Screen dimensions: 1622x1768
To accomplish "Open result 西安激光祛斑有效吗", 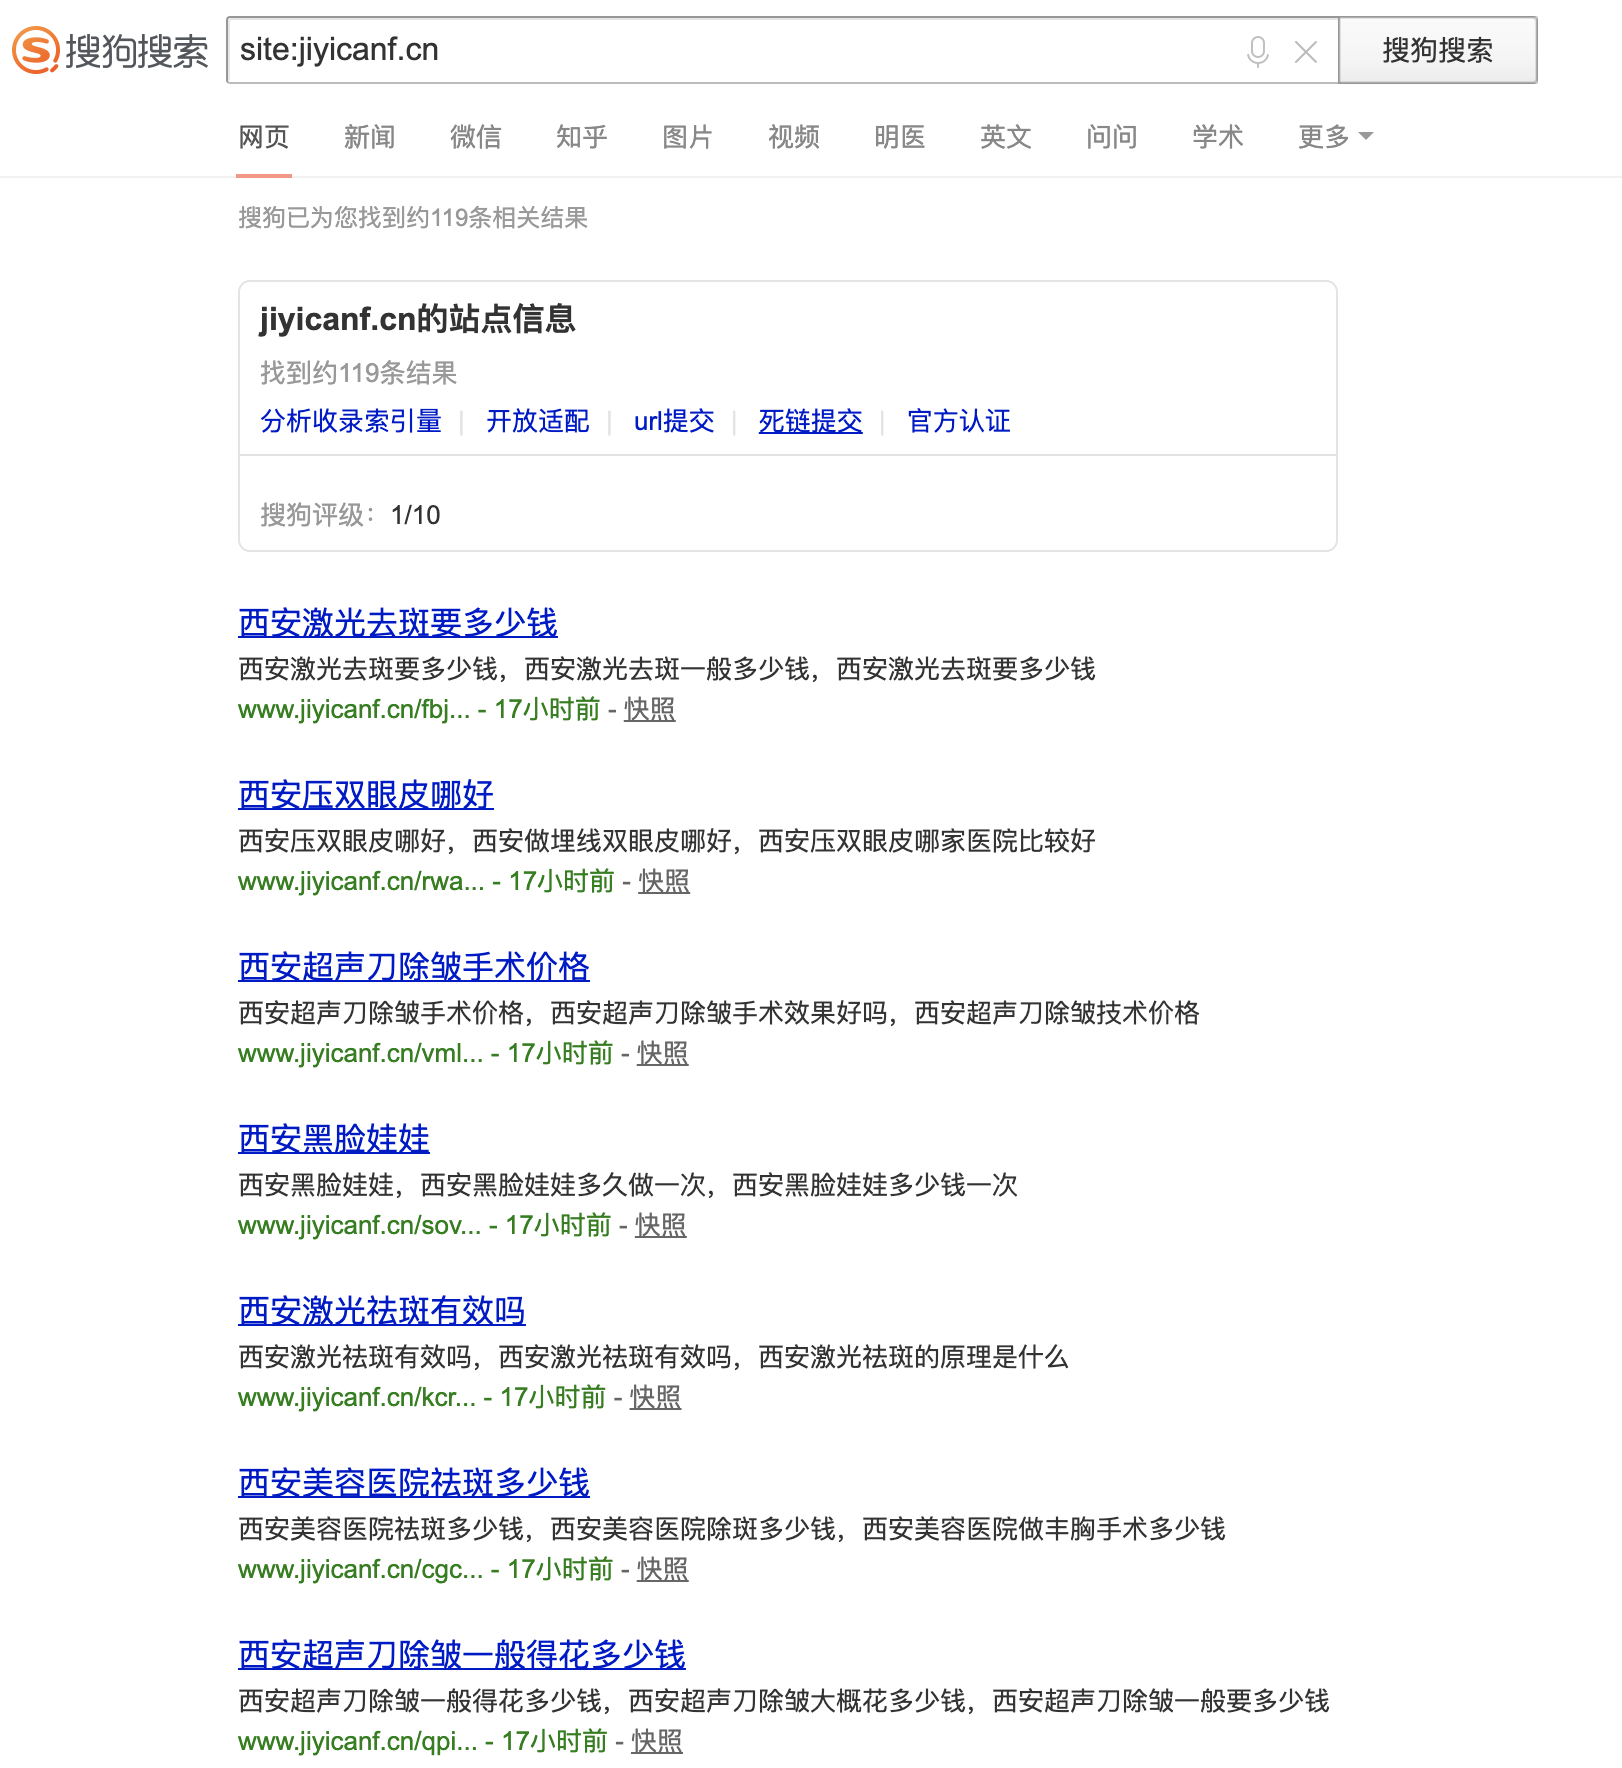I will pyautogui.click(x=382, y=1311).
